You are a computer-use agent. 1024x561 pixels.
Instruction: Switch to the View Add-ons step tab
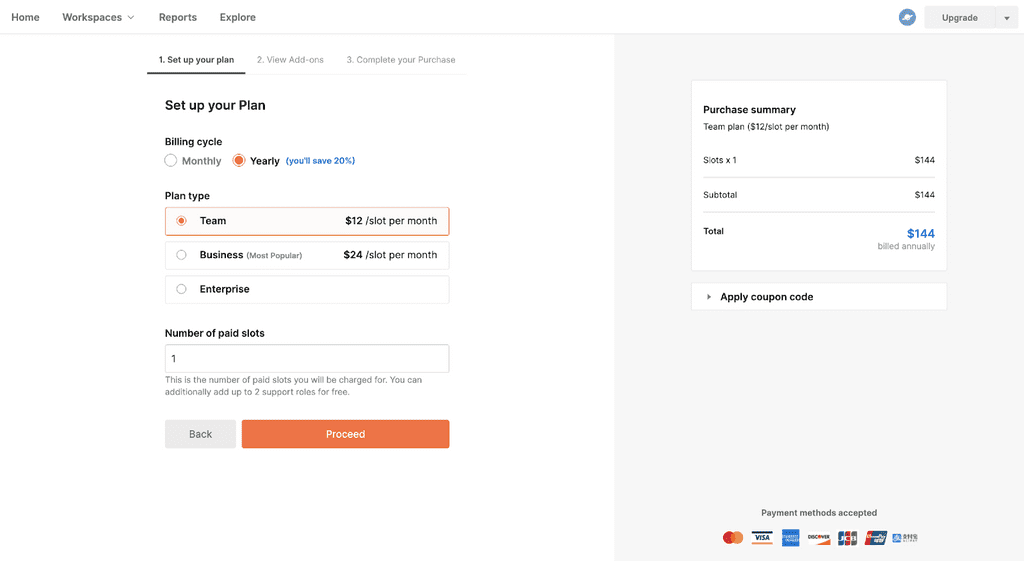(290, 59)
